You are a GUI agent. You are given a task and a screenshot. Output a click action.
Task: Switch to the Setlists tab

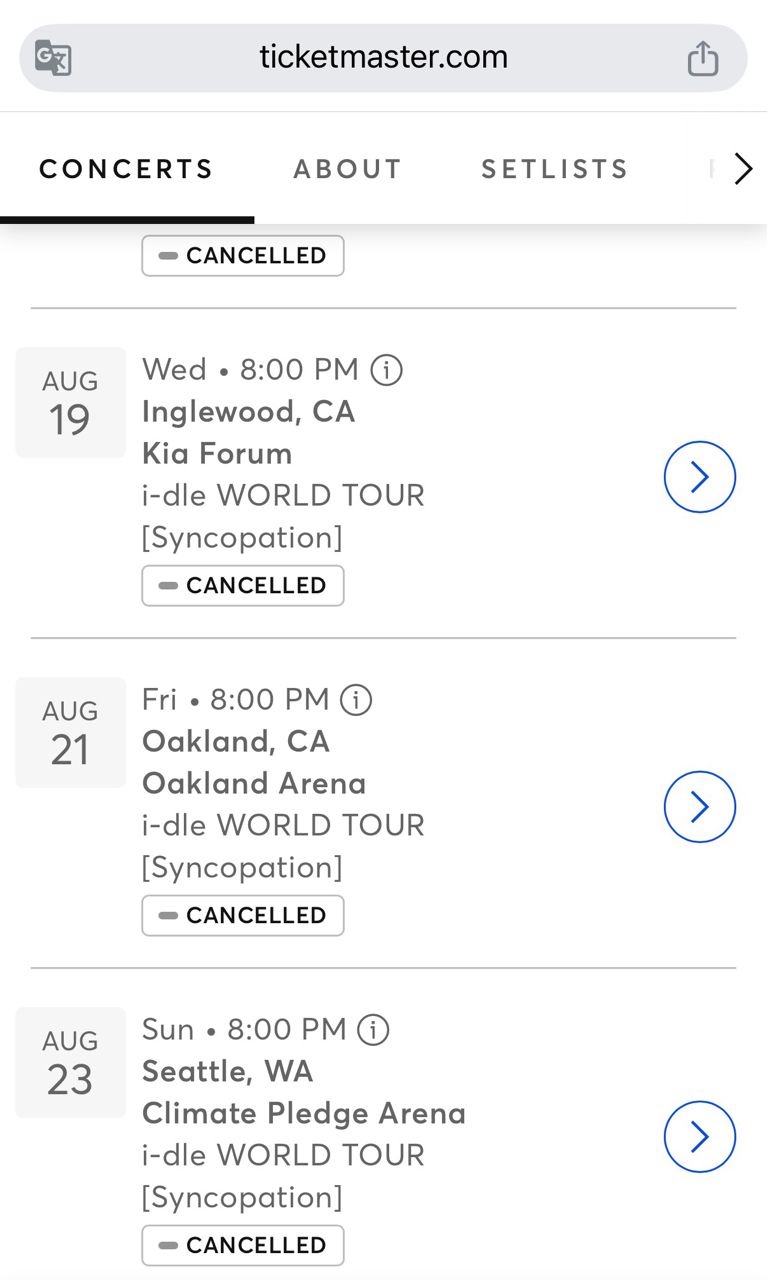(554, 169)
